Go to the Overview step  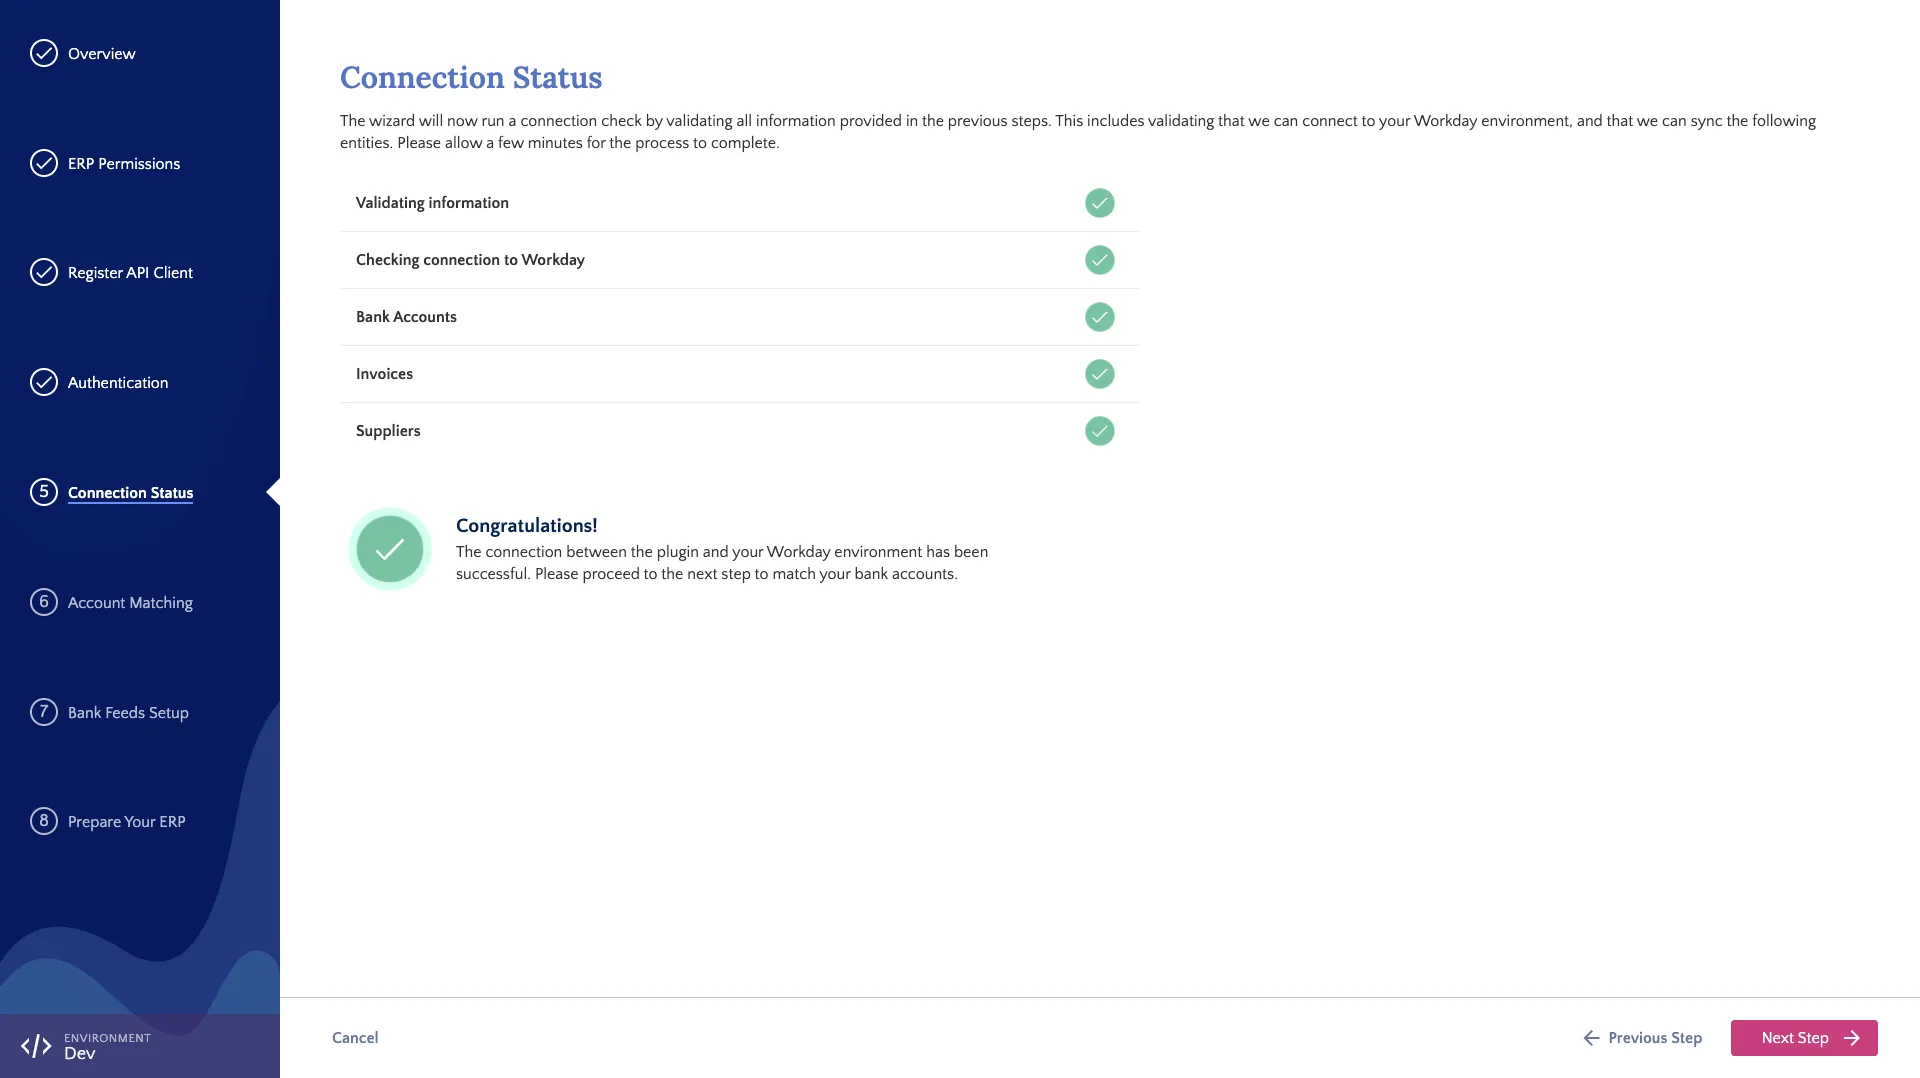101,54
